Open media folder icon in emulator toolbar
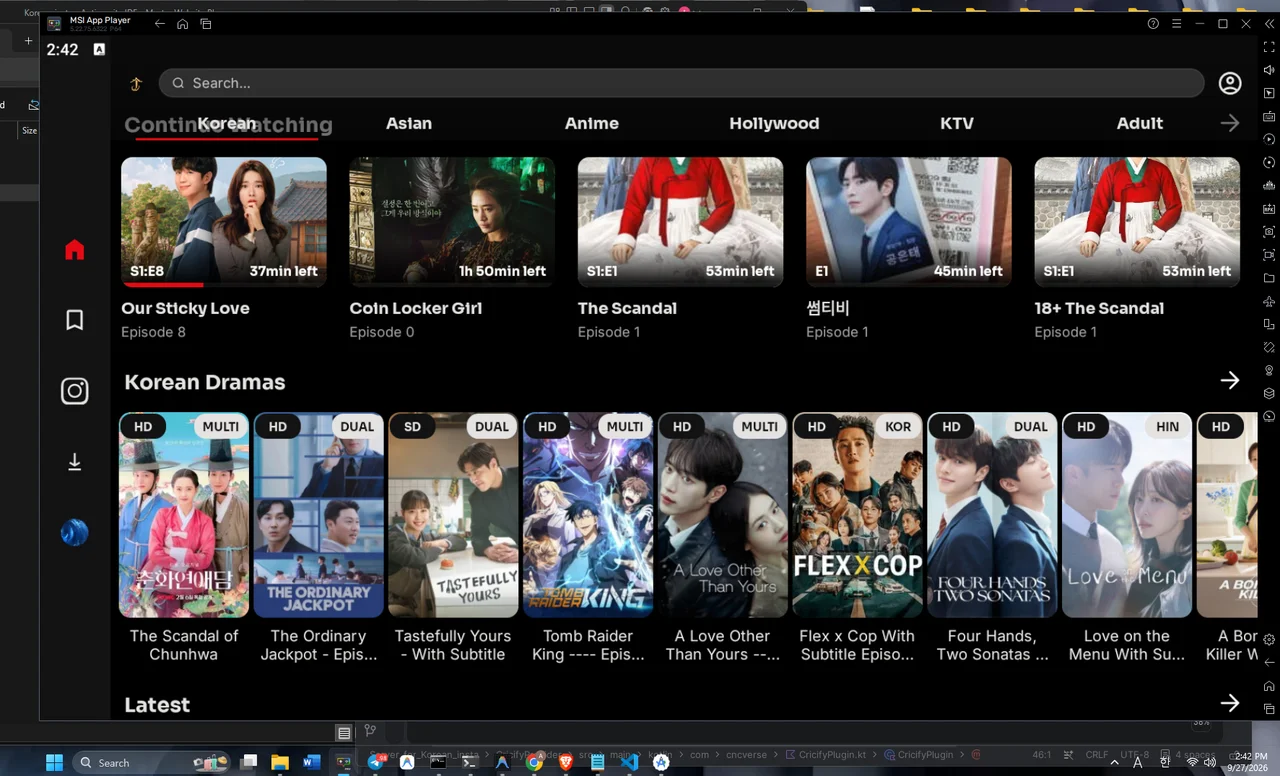Image resolution: width=1280 pixels, height=776 pixels. 1269,278
